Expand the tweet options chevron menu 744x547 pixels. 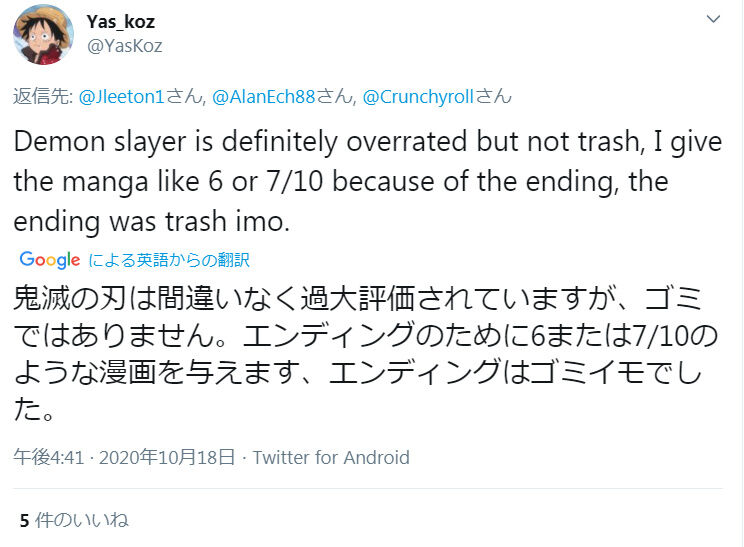pos(713,20)
